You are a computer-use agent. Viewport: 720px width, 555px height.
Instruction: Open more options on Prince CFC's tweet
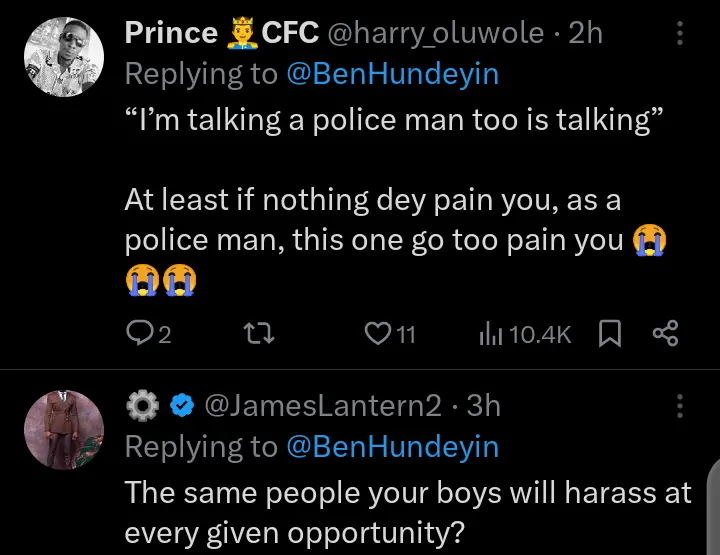click(681, 33)
